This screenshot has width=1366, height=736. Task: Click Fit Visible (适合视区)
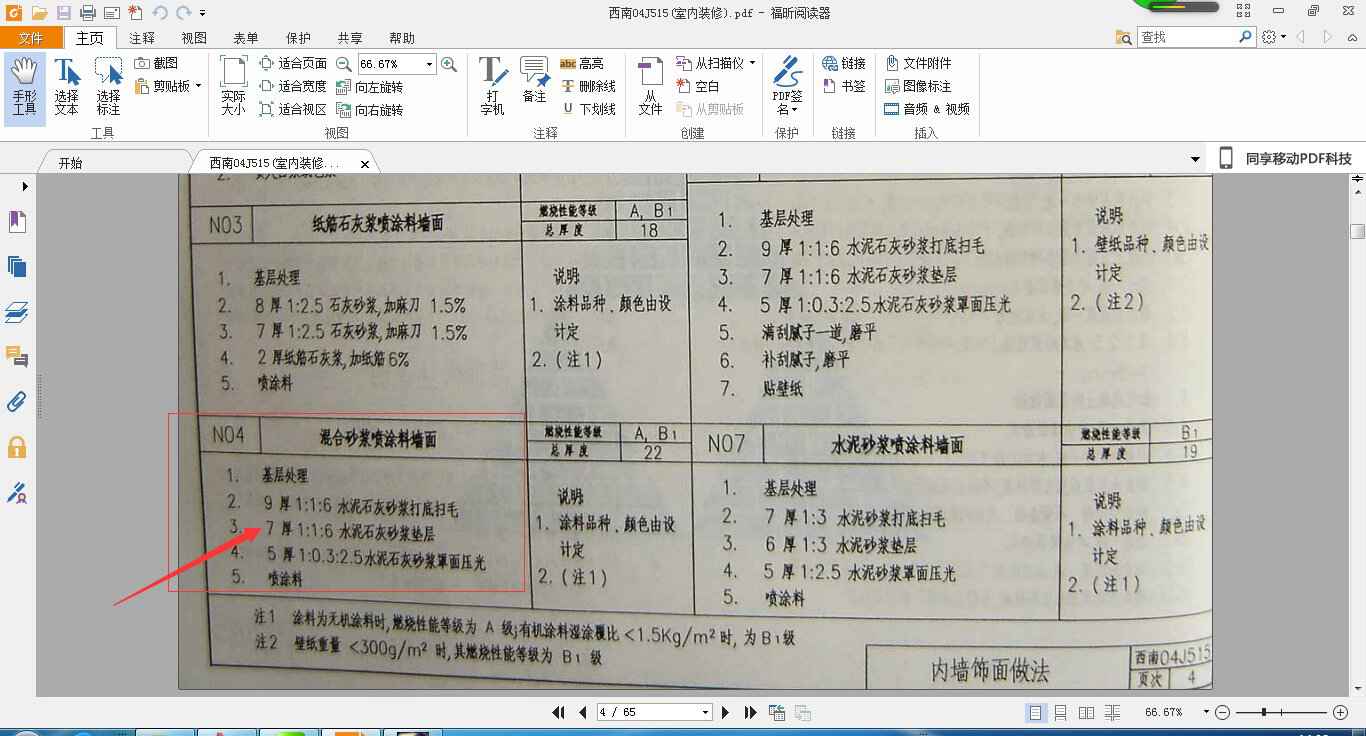click(x=292, y=109)
